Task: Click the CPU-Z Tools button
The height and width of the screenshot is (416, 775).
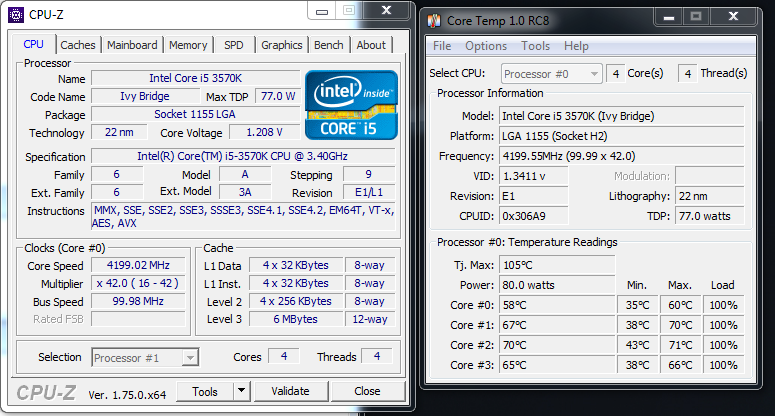Action: point(205,391)
